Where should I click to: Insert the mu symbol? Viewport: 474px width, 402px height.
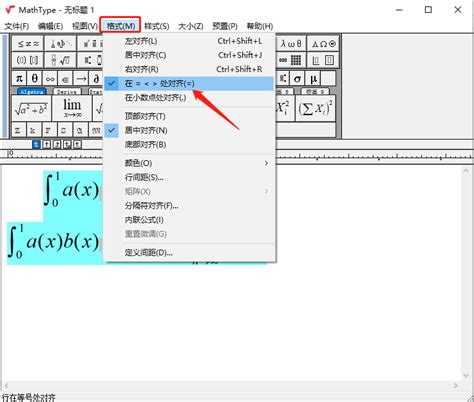point(313,79)
